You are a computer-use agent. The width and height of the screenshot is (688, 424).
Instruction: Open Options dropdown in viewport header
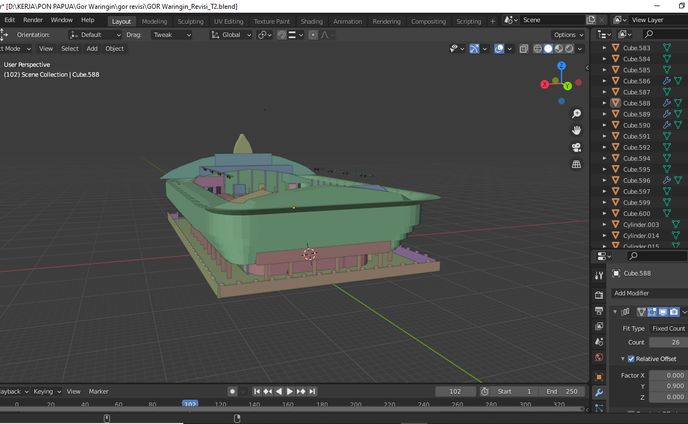point(568,35)
